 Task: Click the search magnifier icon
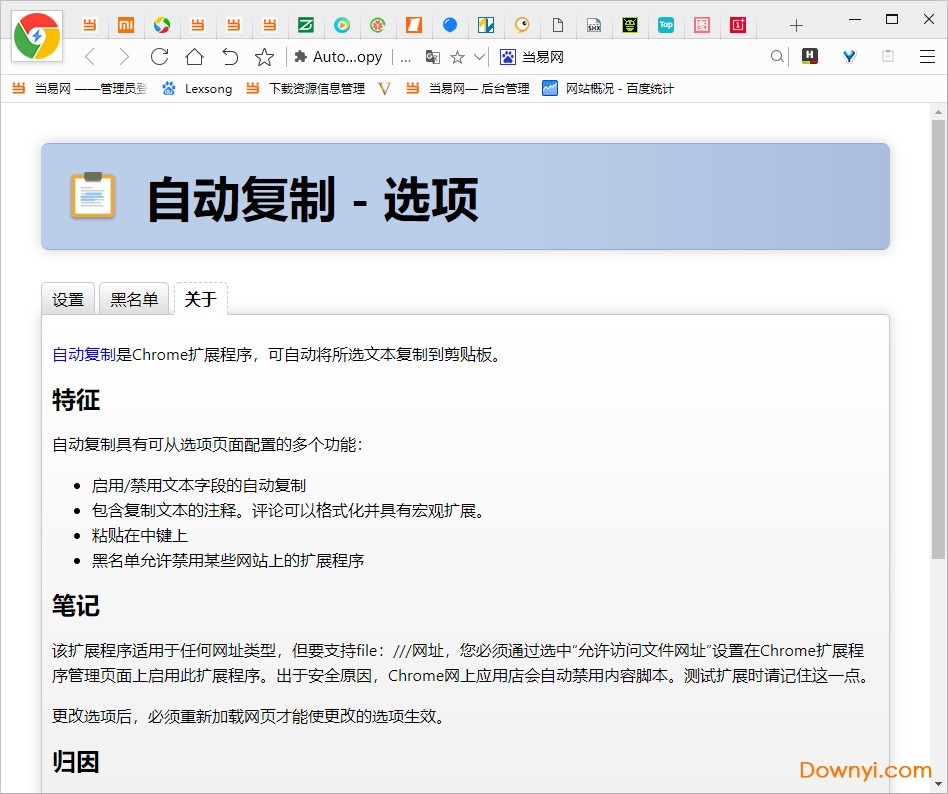(x=777, y=57)
